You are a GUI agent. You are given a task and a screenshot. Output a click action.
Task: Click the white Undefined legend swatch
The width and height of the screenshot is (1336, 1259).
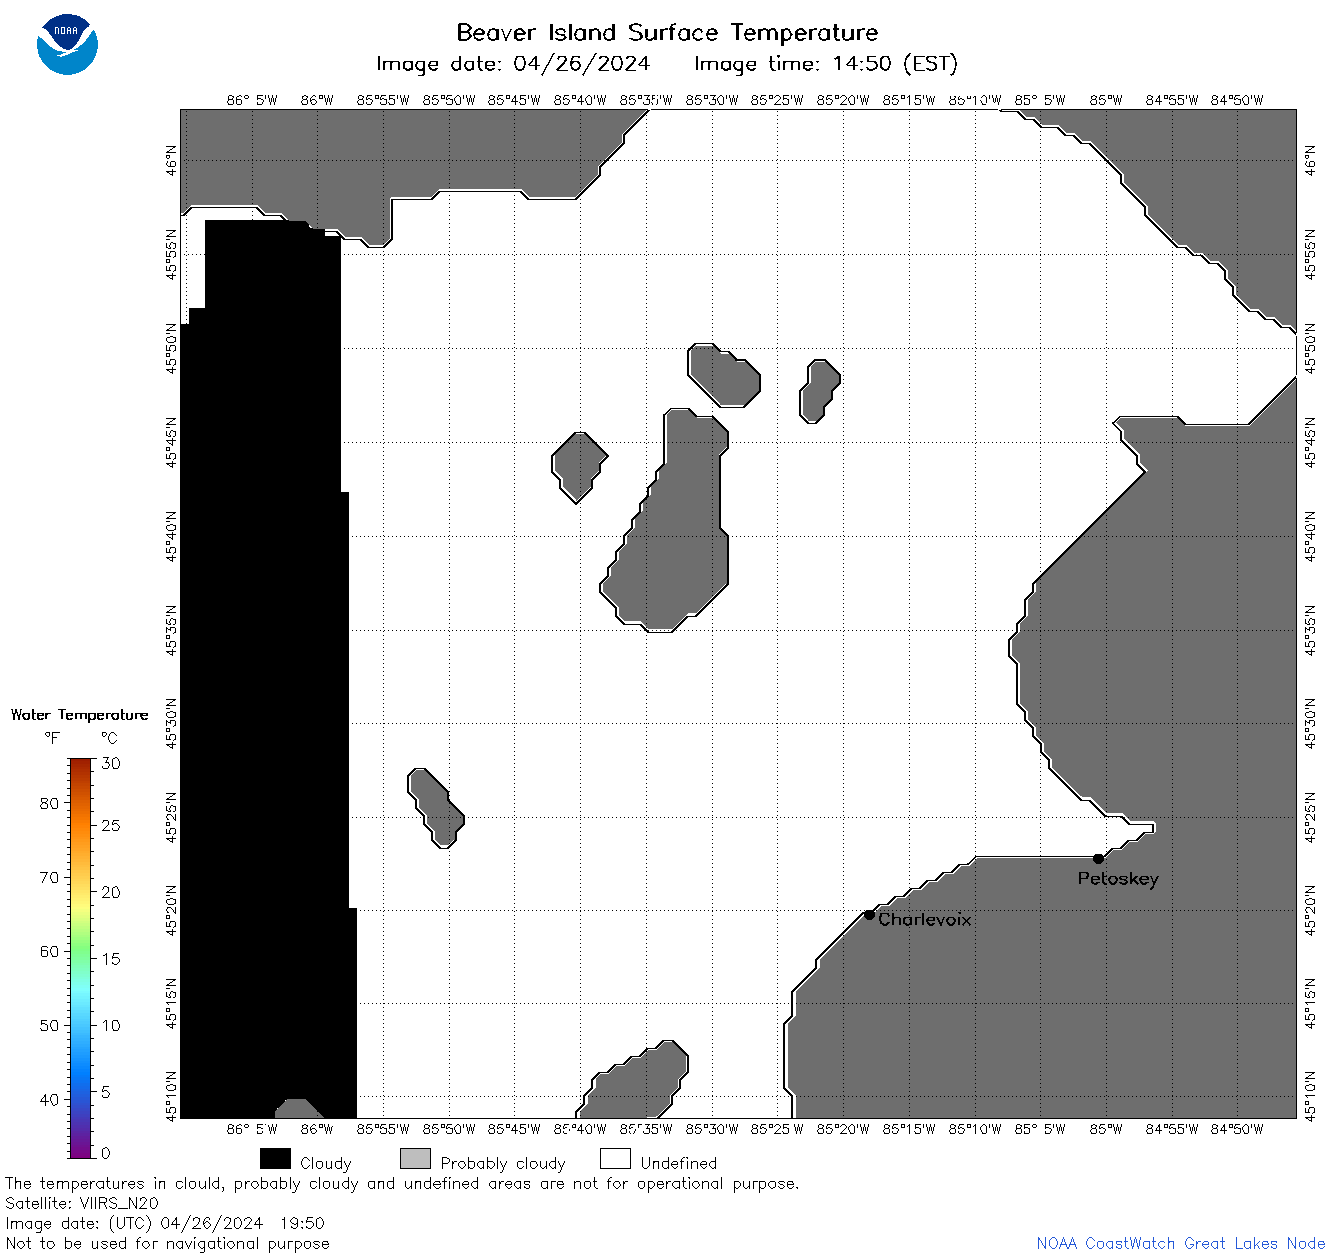[x=615, y=1159]
